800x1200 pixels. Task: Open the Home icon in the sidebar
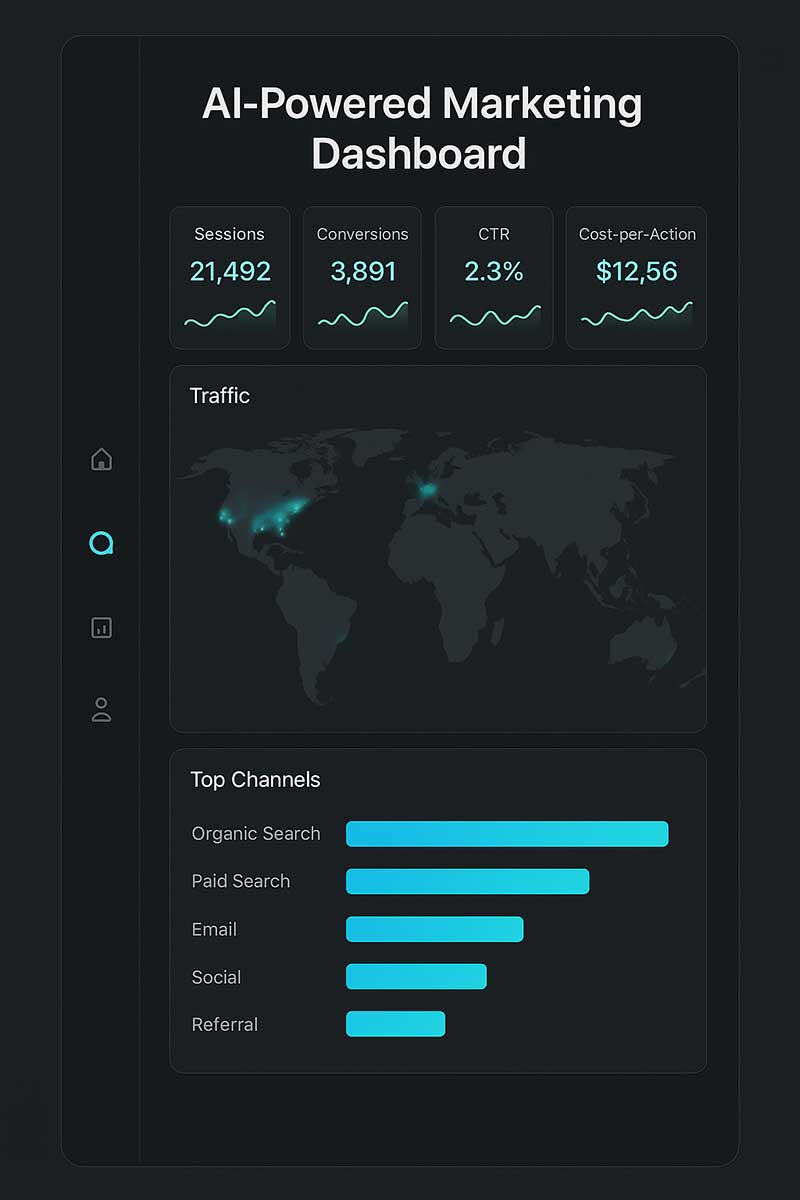click(x=101, y=459)
